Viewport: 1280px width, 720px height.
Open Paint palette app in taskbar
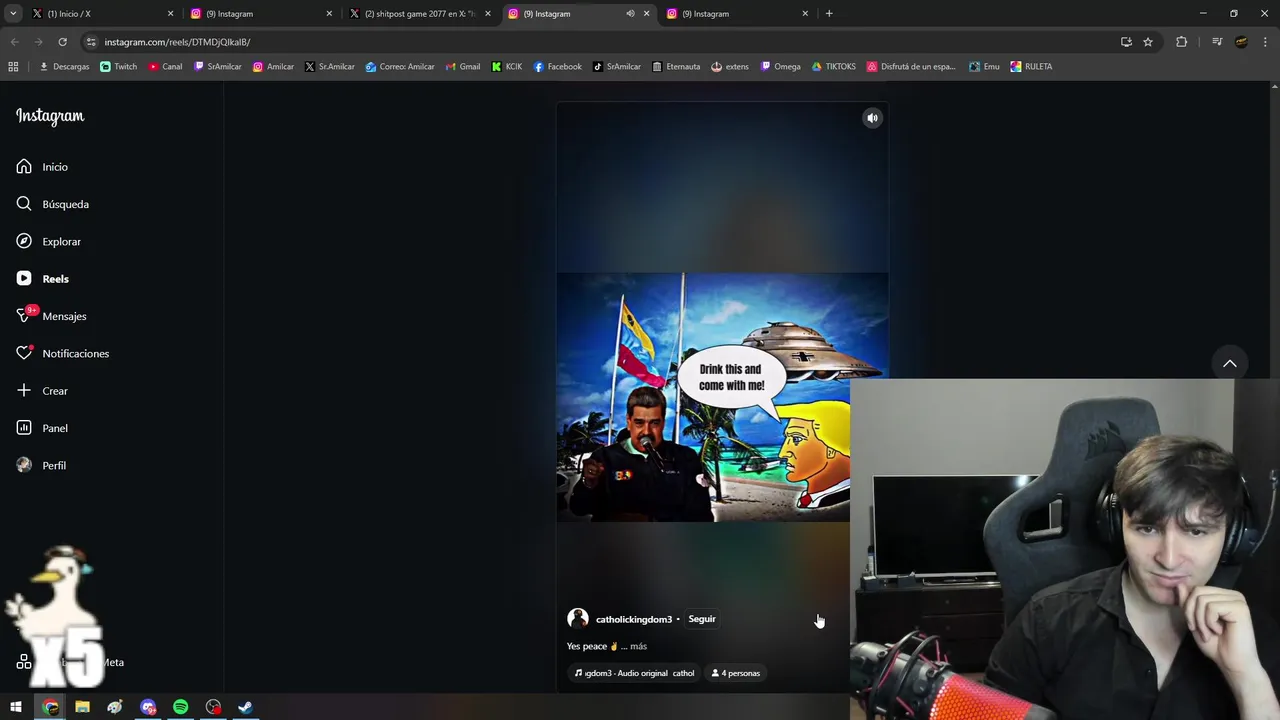tap(115, 707)
